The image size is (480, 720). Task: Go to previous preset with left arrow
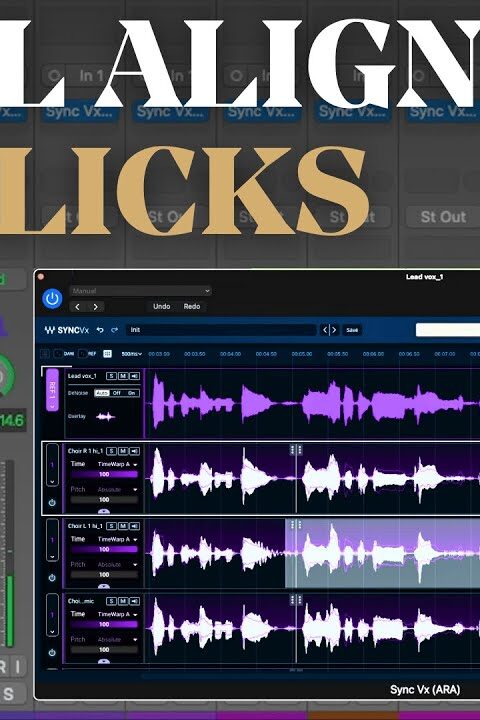pyautogui.click(x=77, y=307)
